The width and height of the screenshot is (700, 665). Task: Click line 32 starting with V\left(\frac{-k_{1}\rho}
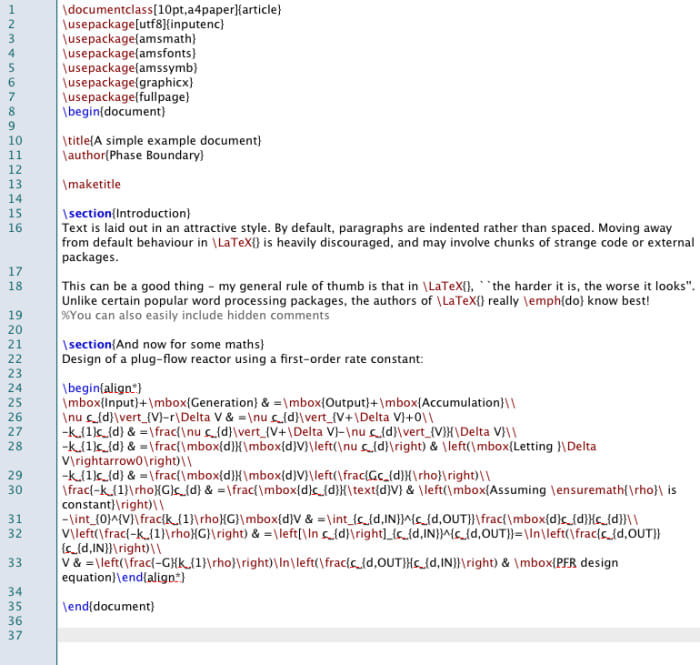(361, 541)
